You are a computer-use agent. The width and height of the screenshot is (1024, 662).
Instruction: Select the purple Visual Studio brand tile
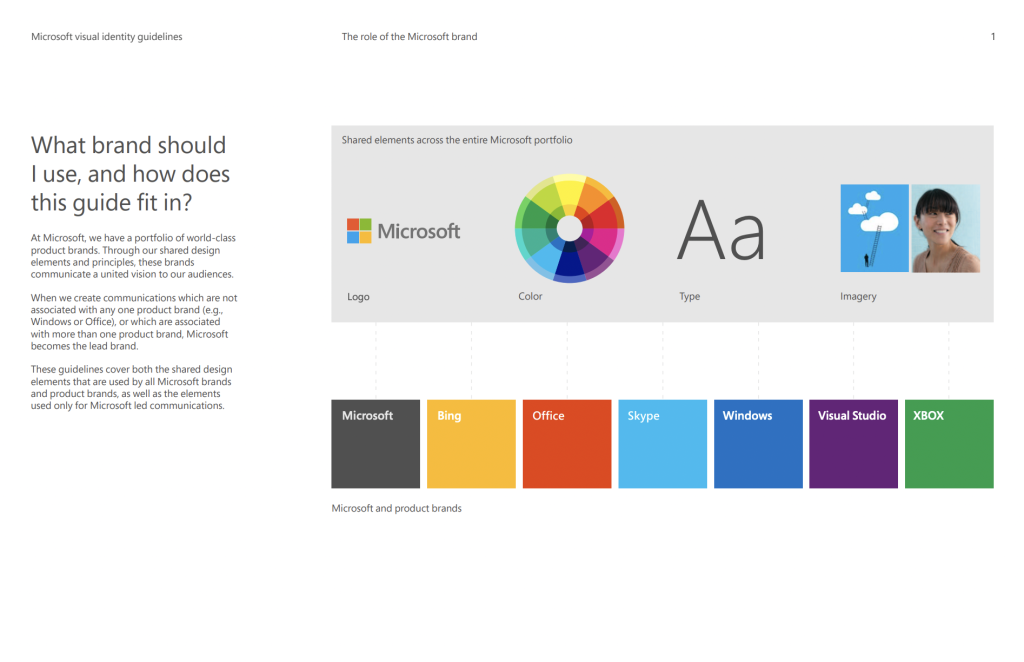click(x=854, y=444)
